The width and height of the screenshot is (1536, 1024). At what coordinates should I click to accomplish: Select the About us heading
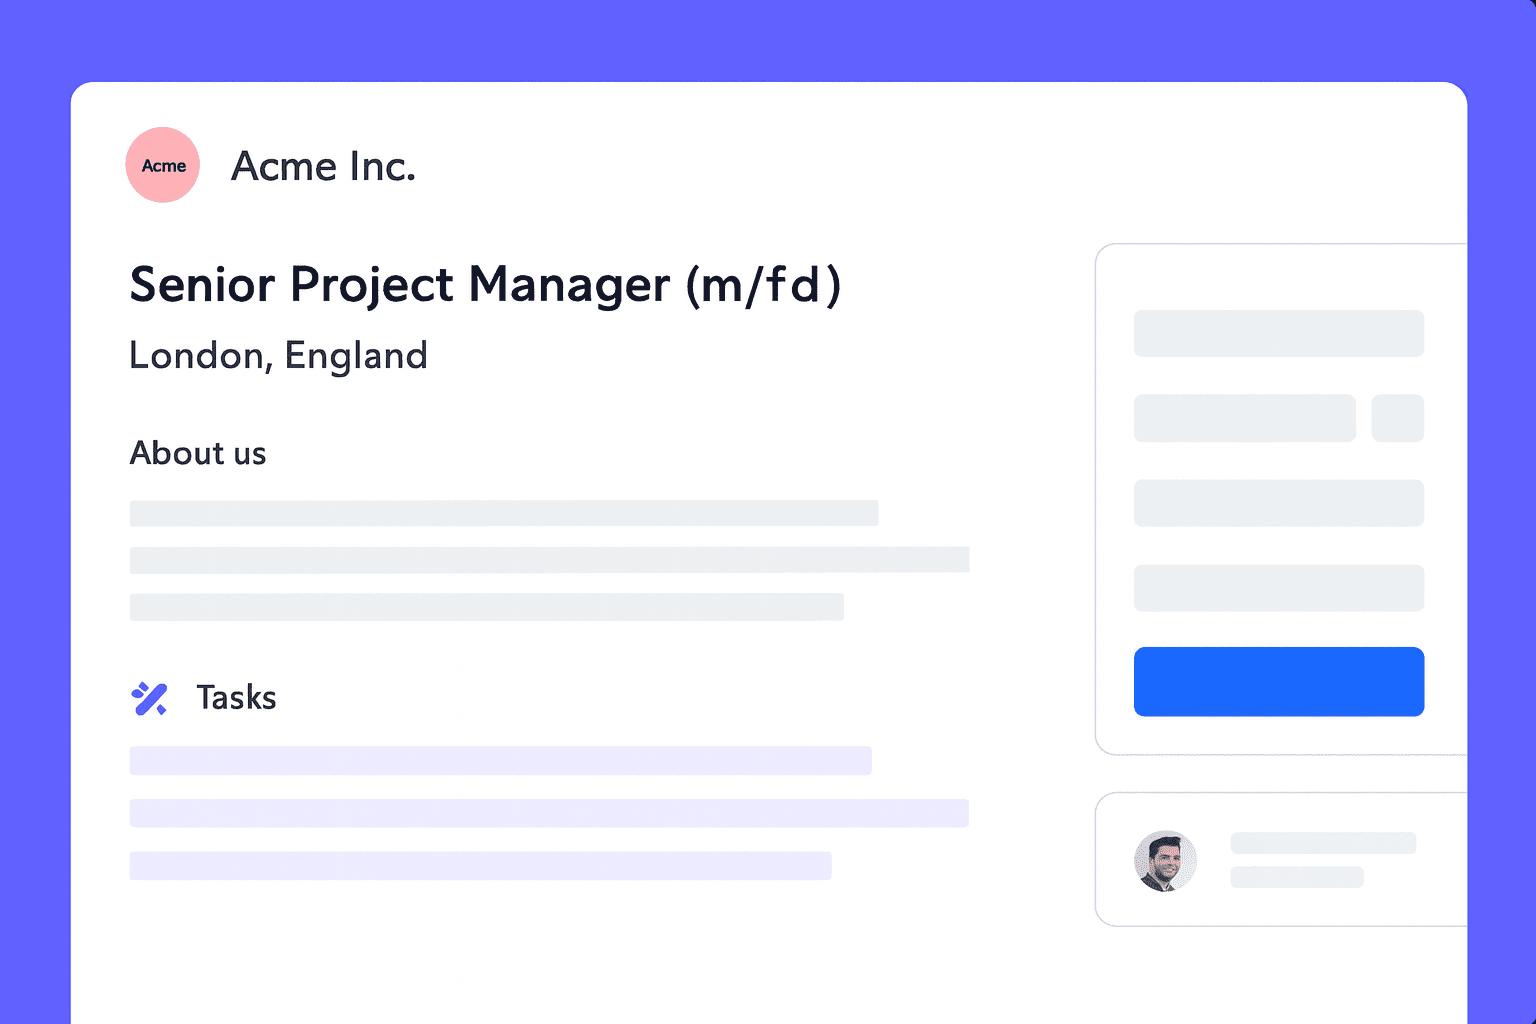point(198,453)
